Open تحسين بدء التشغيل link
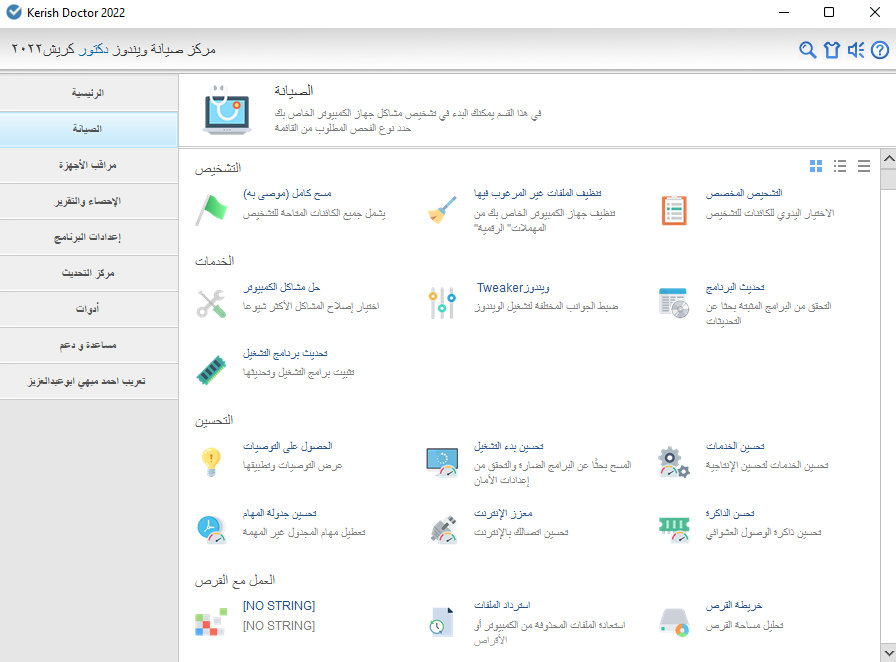The image size is (896, 662). [508, 446]
